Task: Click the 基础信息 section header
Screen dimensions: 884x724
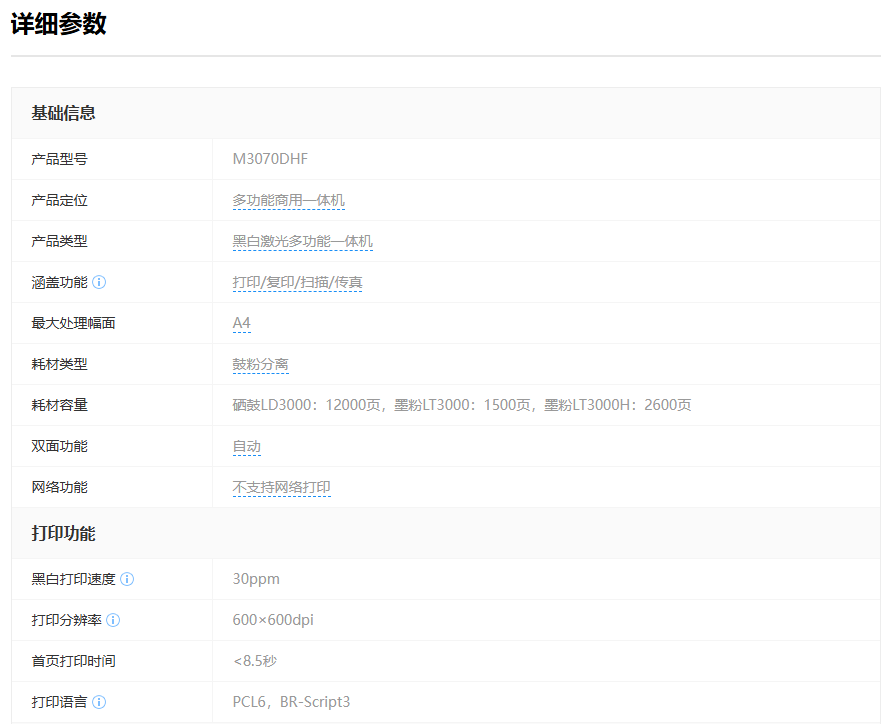Action: [x=63, y=113]
